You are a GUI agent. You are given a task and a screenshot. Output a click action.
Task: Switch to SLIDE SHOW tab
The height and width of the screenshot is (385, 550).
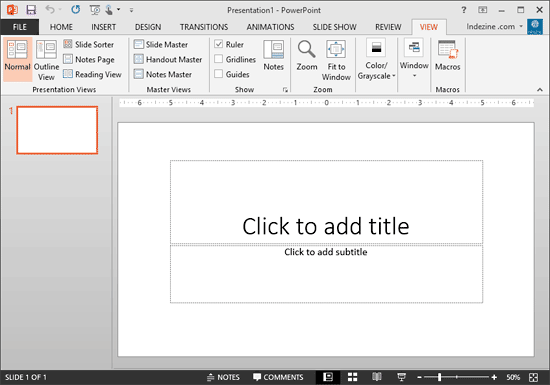(x=334, y=27)
